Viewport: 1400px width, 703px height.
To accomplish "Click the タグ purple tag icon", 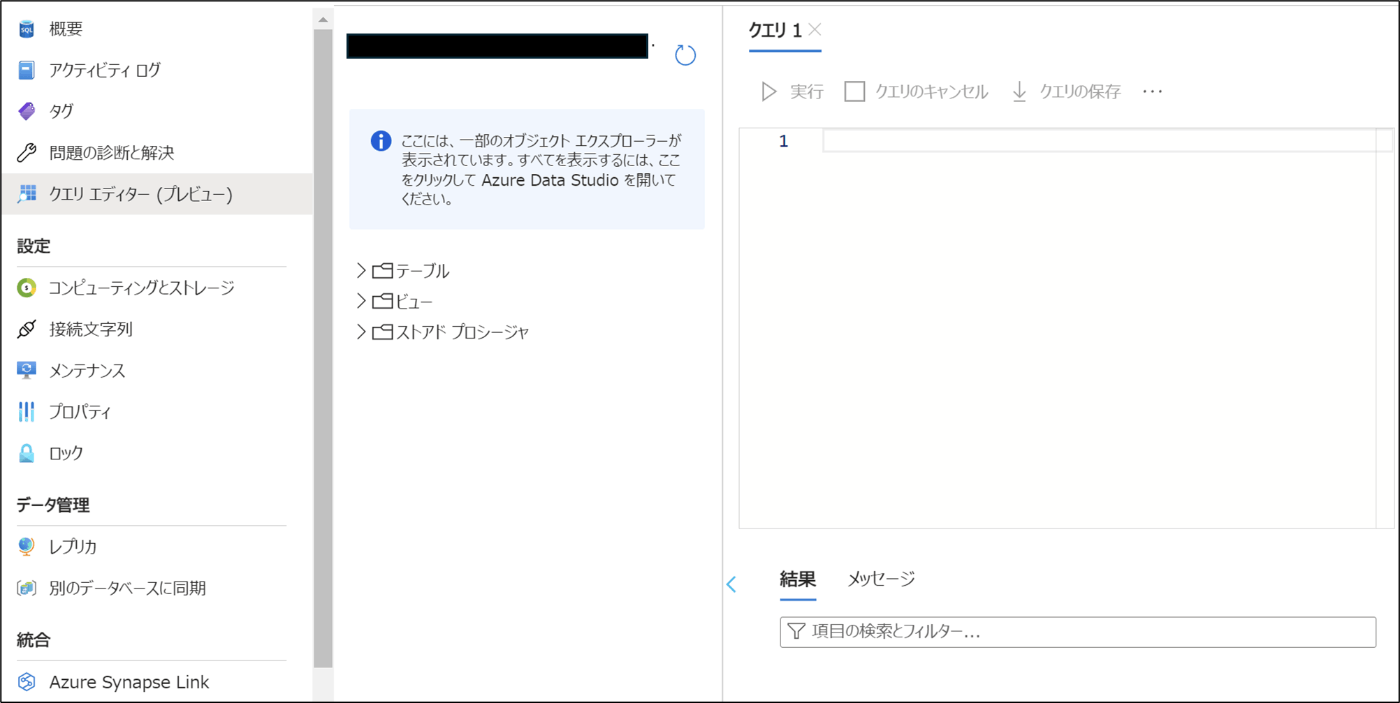I will click(27, 111).
